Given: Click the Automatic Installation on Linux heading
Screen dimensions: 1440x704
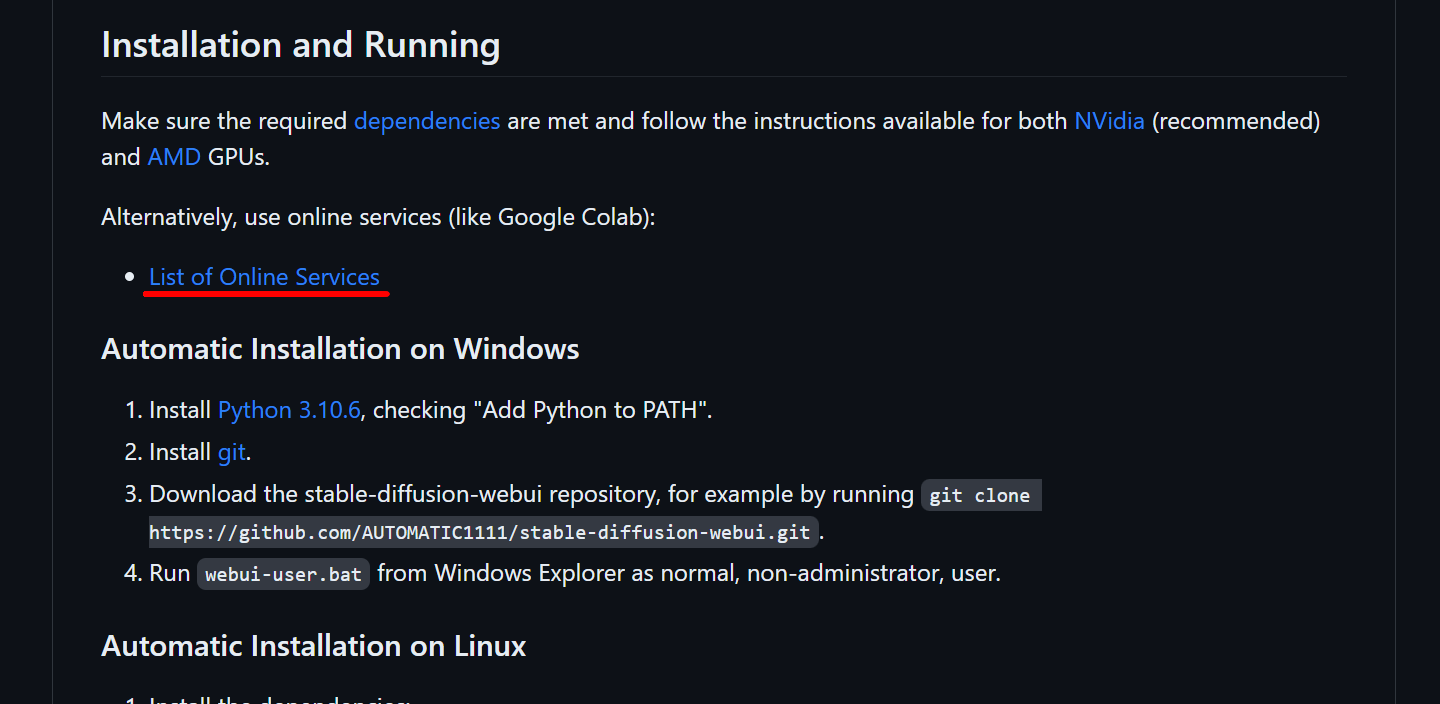Looking at the screenshot, I should pyautogui.click(x=314, y=646).
